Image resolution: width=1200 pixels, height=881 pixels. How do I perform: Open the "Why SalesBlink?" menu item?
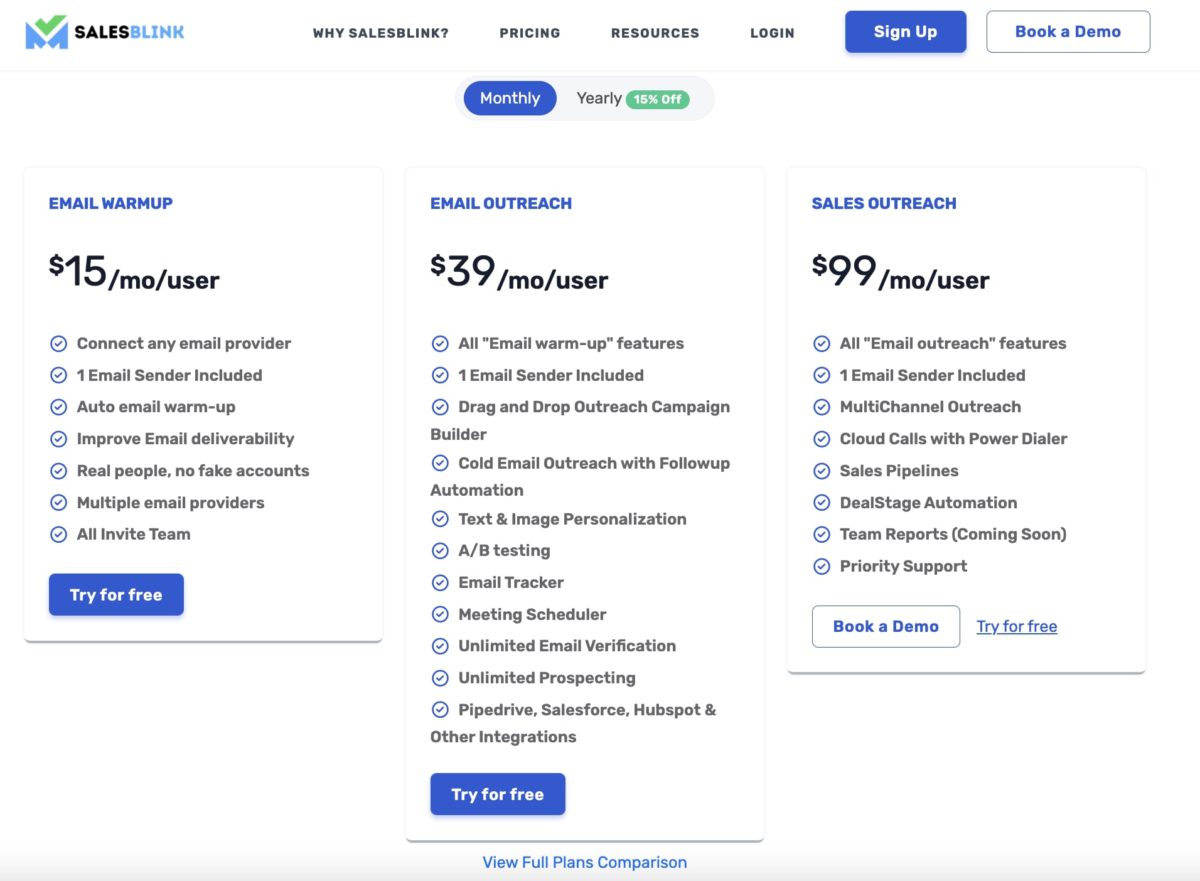[380, 33]
